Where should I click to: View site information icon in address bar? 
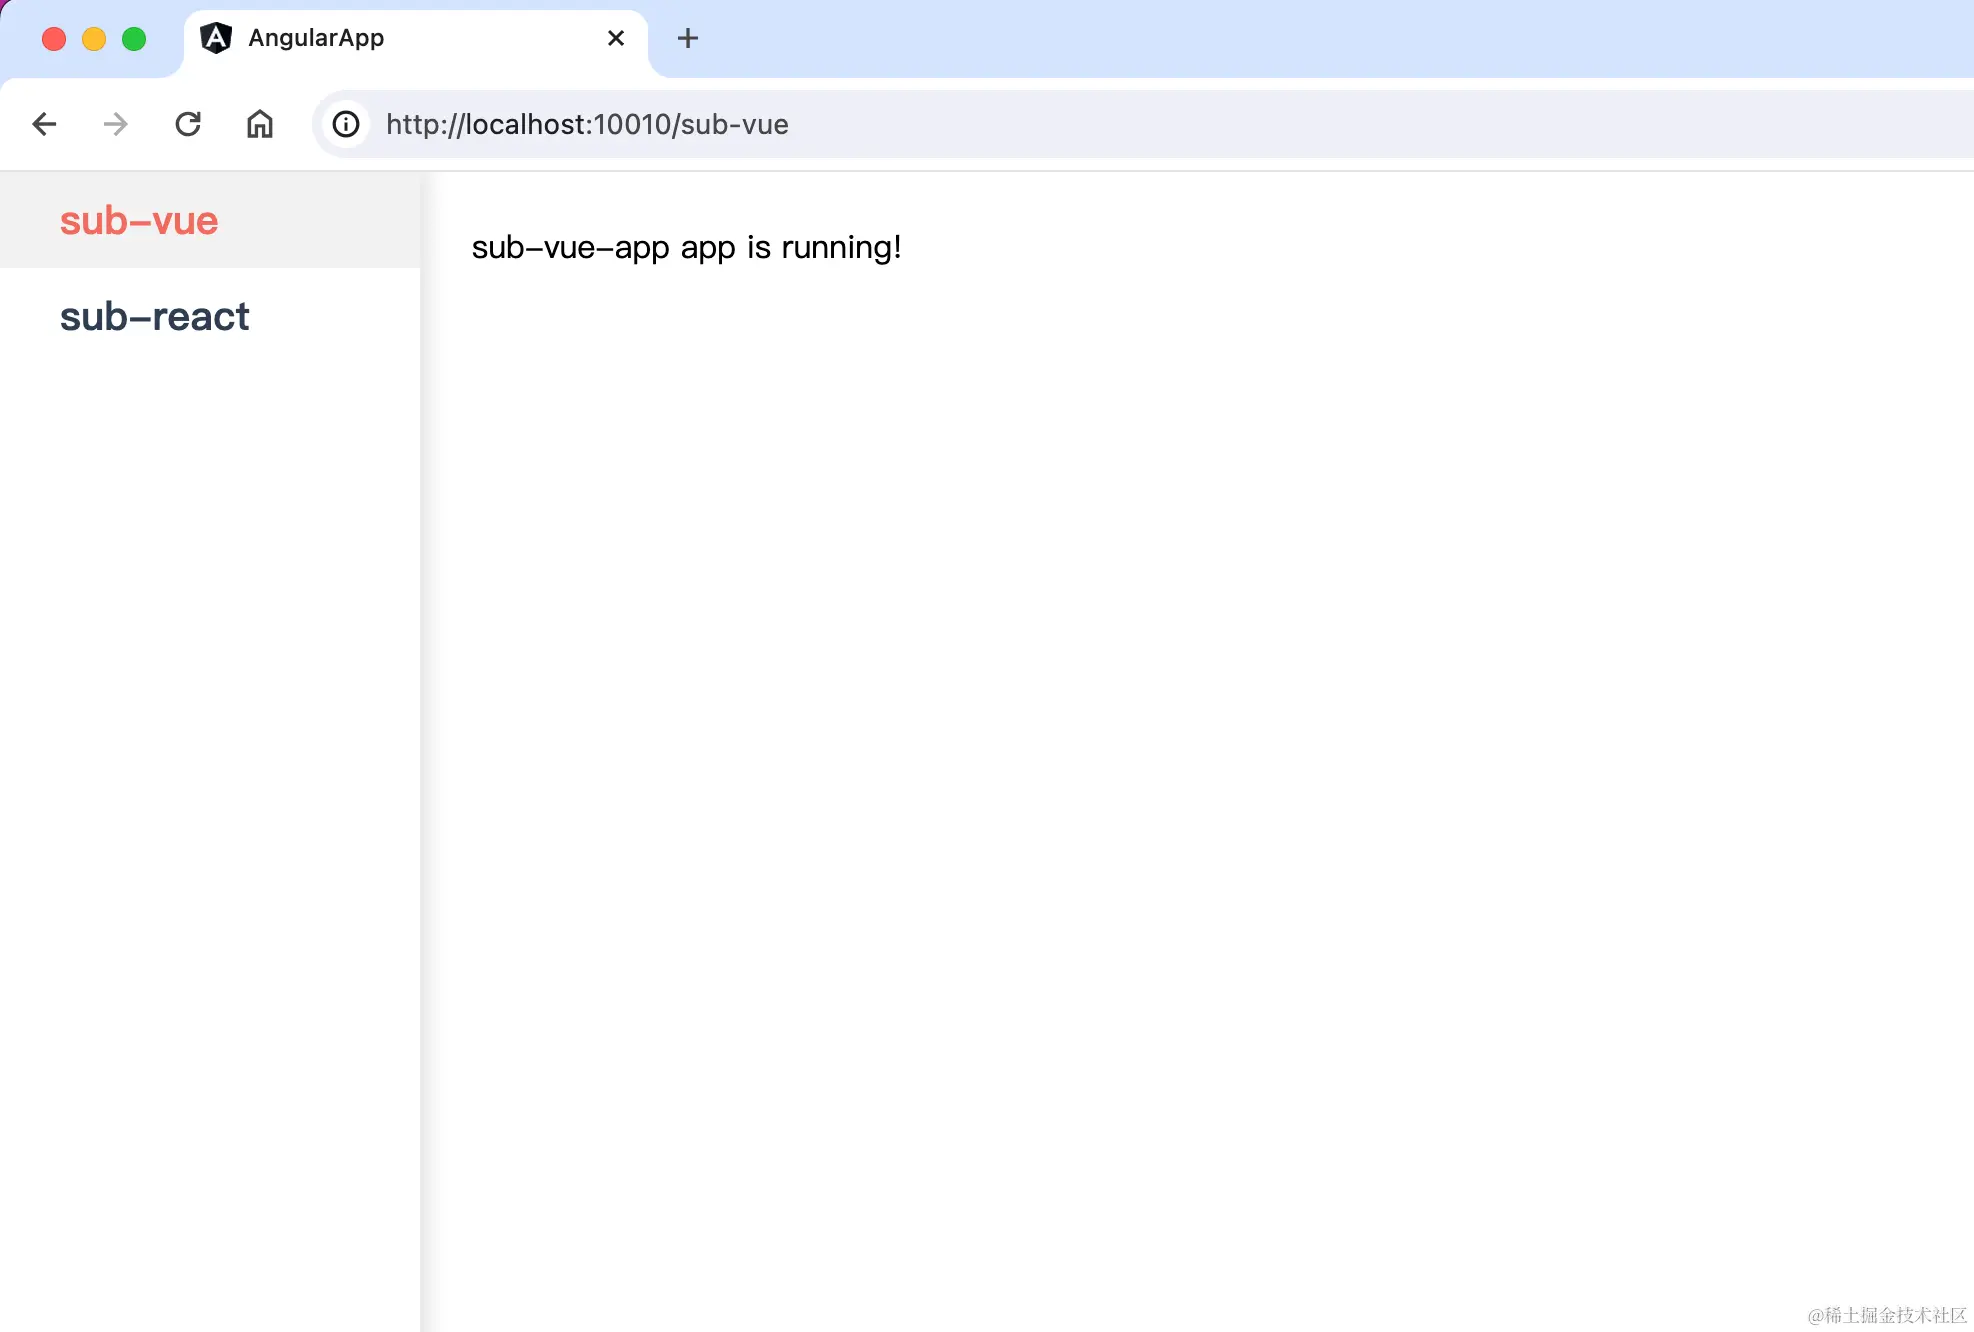click(x=346, y=124)
